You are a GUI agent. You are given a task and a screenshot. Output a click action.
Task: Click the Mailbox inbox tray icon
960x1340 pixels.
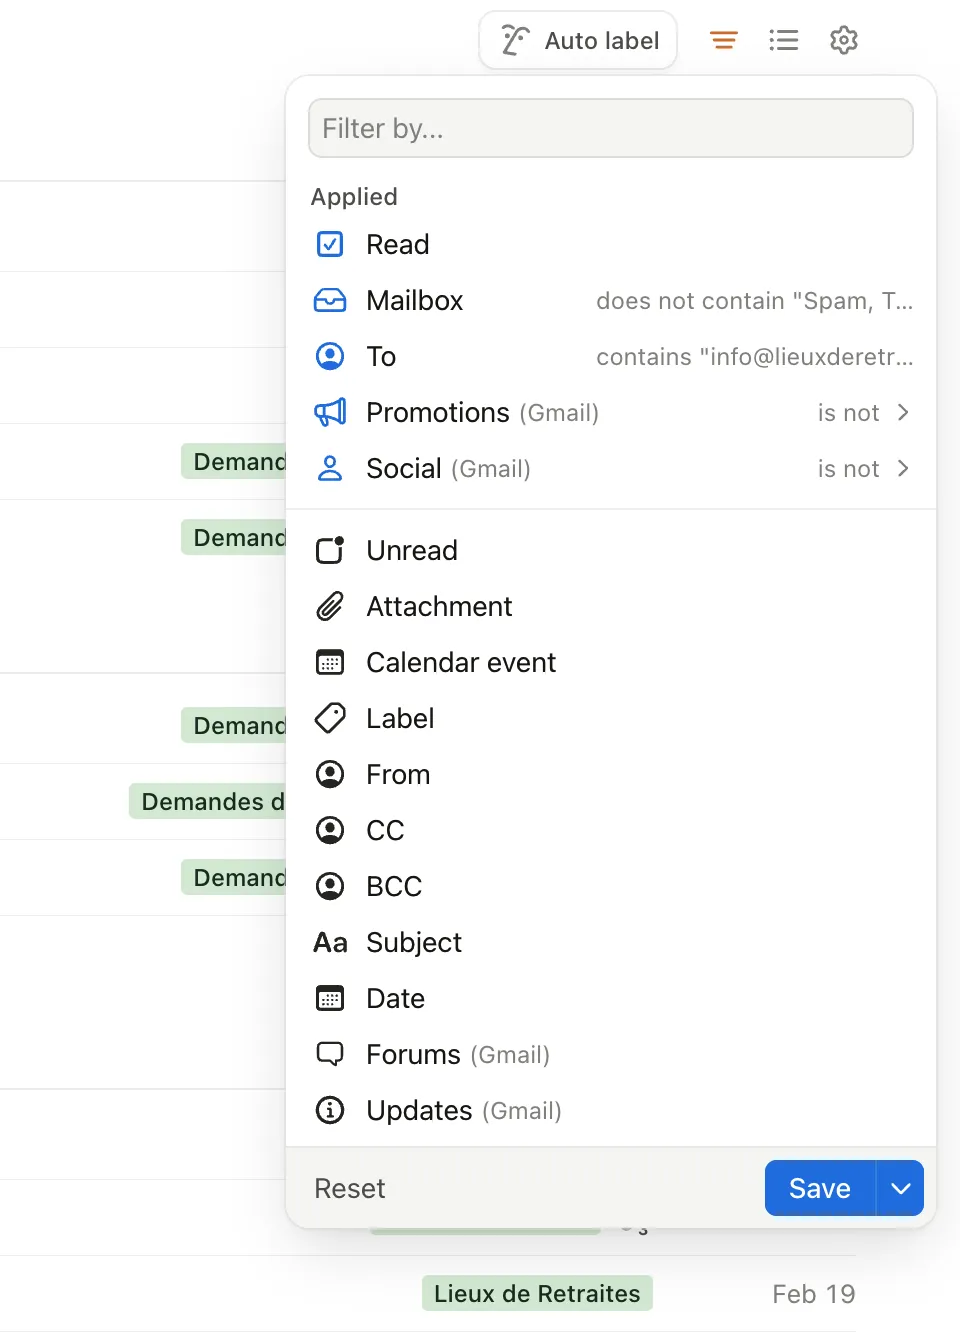tap(330, 301)
